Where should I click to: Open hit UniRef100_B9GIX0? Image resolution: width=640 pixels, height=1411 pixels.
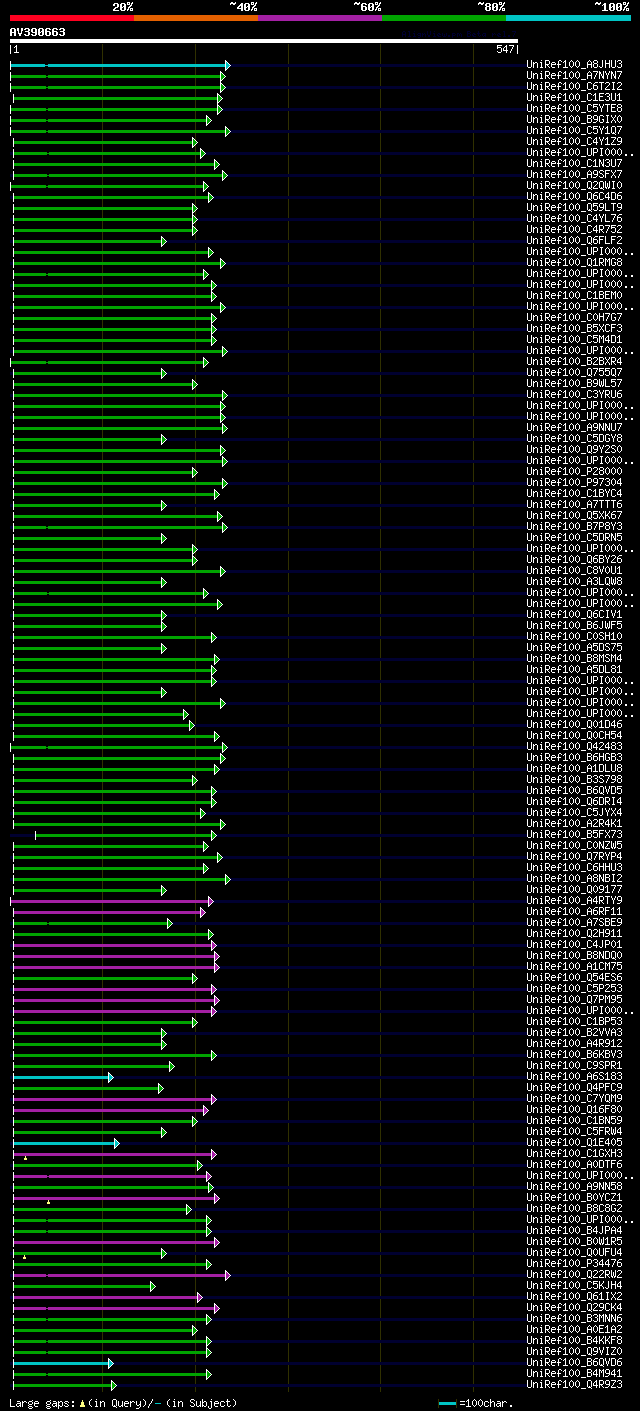pyautogui.click(x=575, y=119)
